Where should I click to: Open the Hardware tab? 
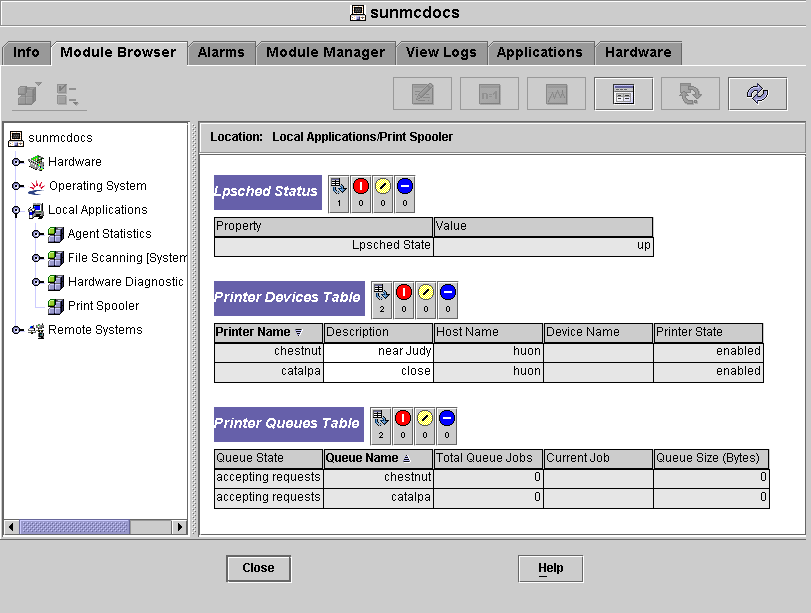pos(638,52)
